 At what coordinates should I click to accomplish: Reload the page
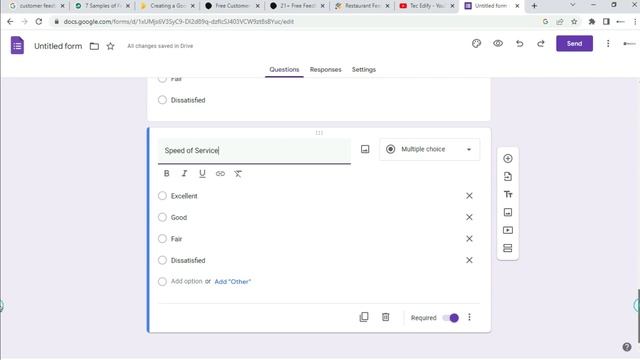click(x=39, y=22)
